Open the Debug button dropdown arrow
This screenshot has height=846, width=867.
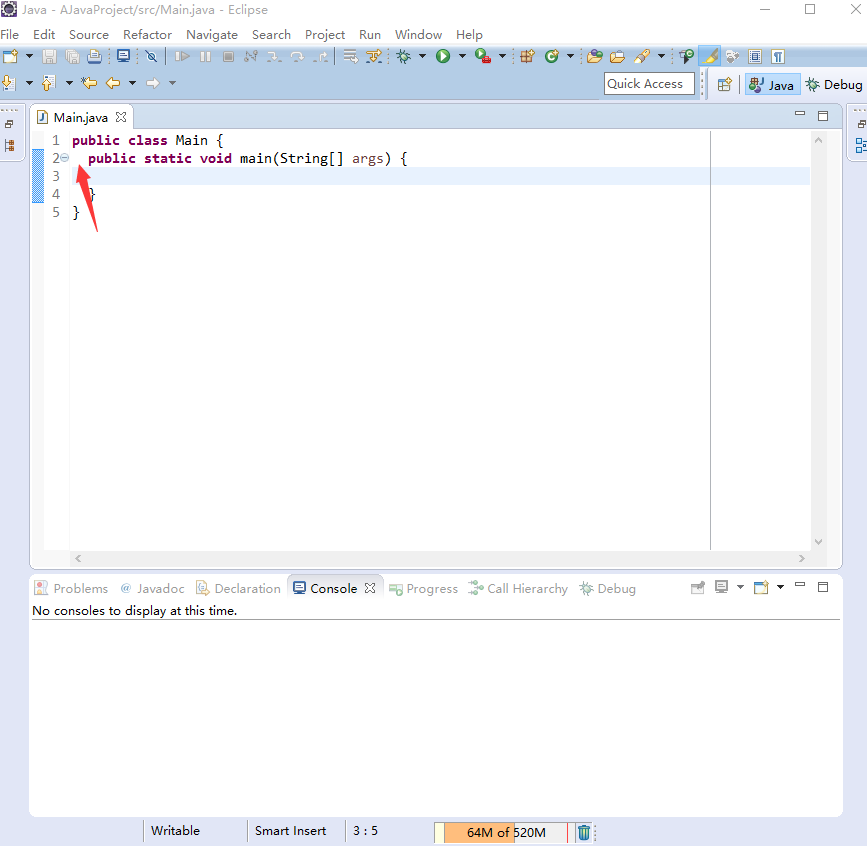pos(423,57)
